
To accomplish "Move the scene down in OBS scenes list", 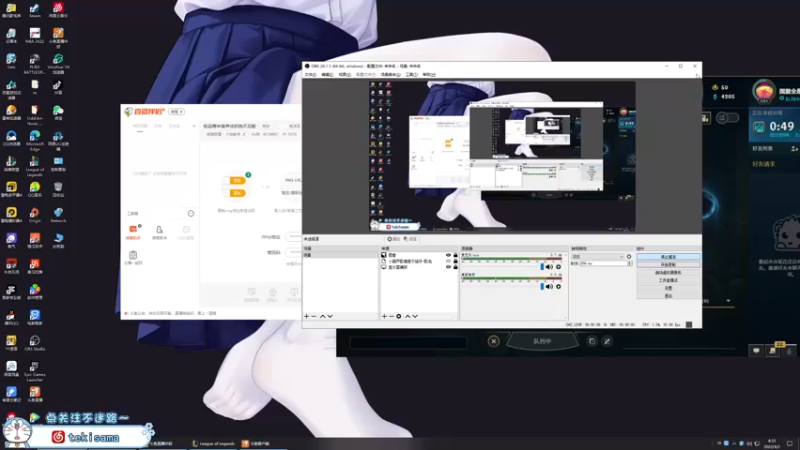I will [330, 316].
